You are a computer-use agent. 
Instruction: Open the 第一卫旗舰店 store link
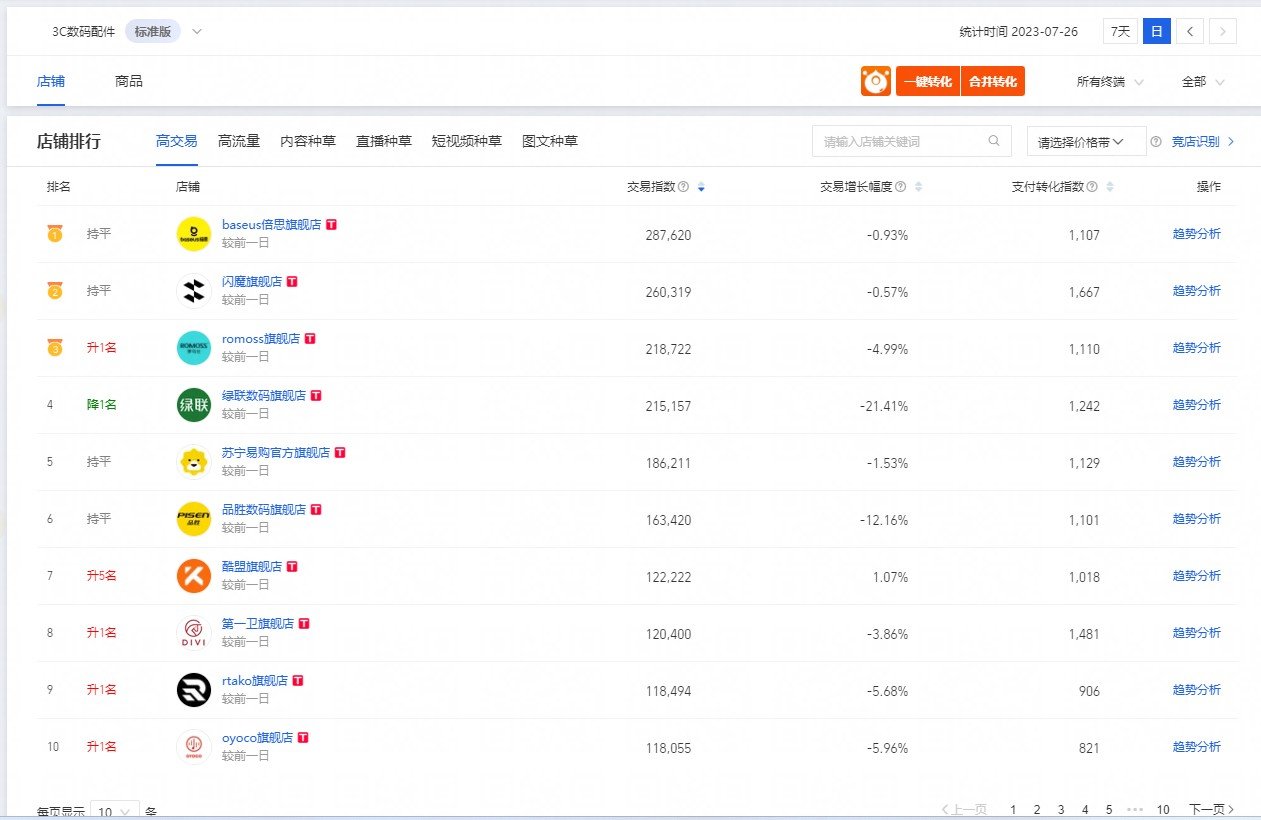click(258, 624)
